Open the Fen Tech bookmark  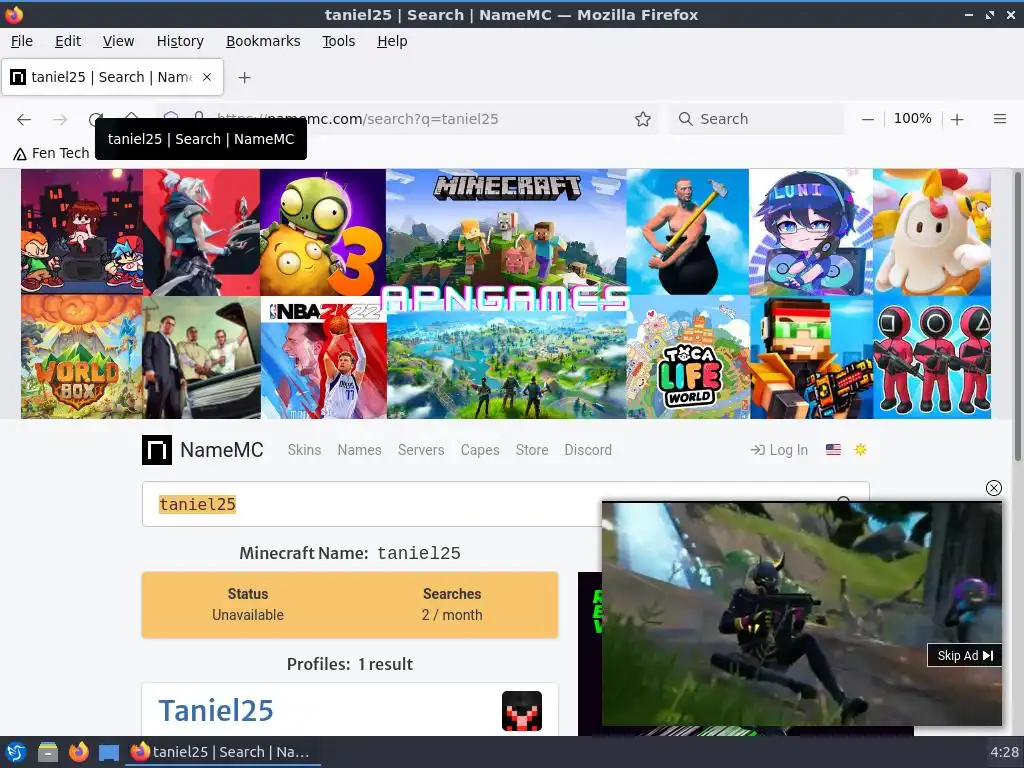coord(52,153)
